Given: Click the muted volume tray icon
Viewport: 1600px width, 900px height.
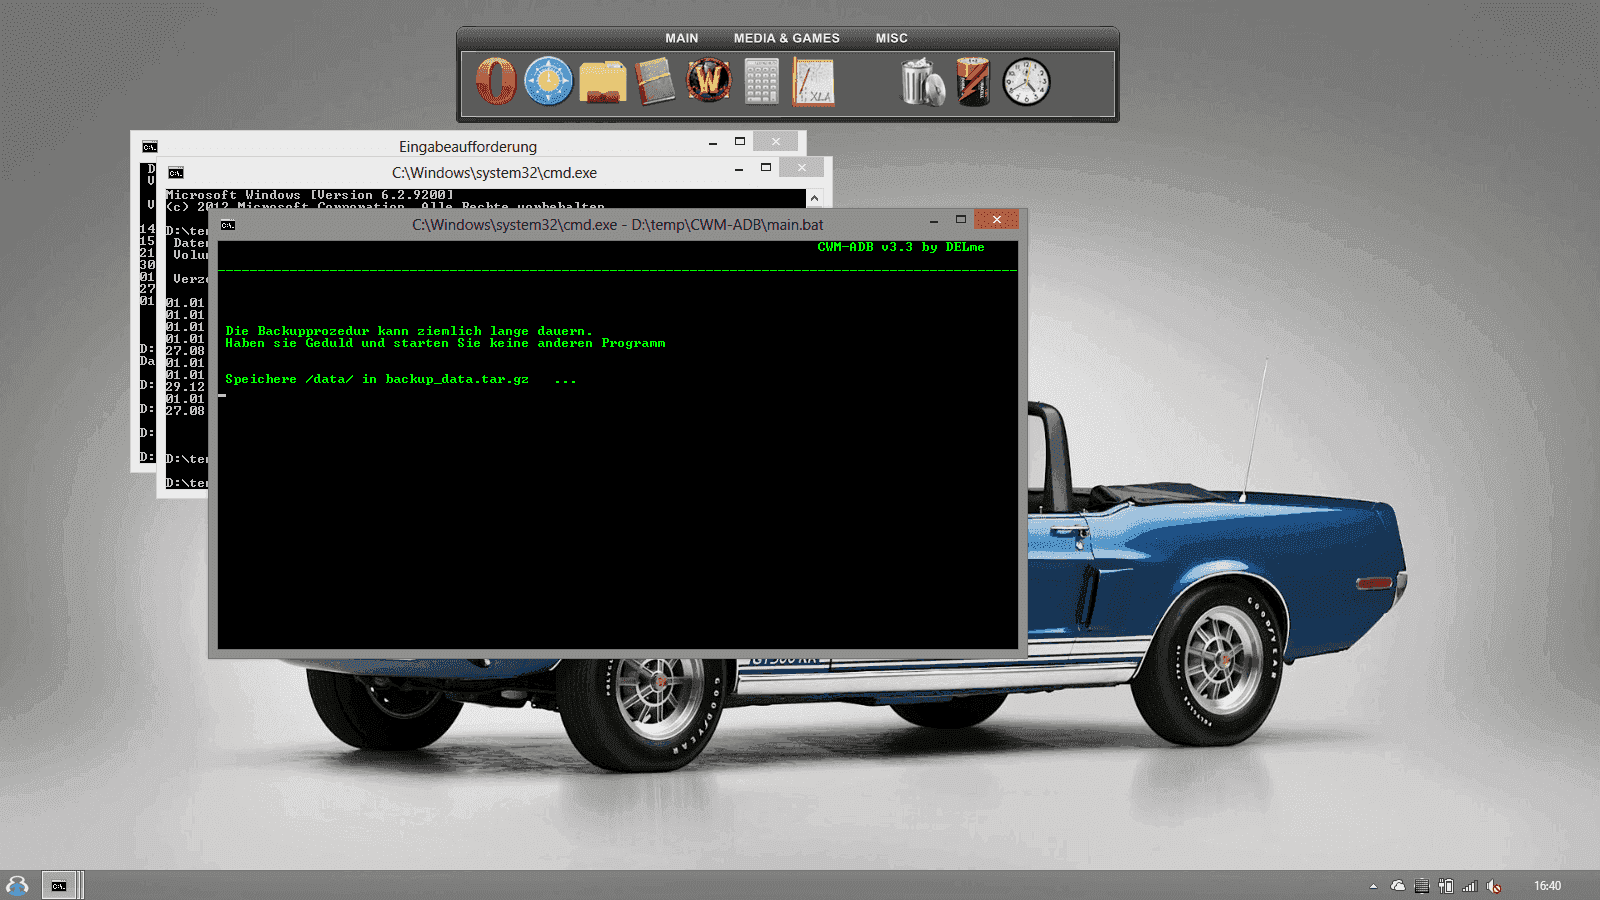Looking at the screenshot, I should click(x=1494, y=886).
